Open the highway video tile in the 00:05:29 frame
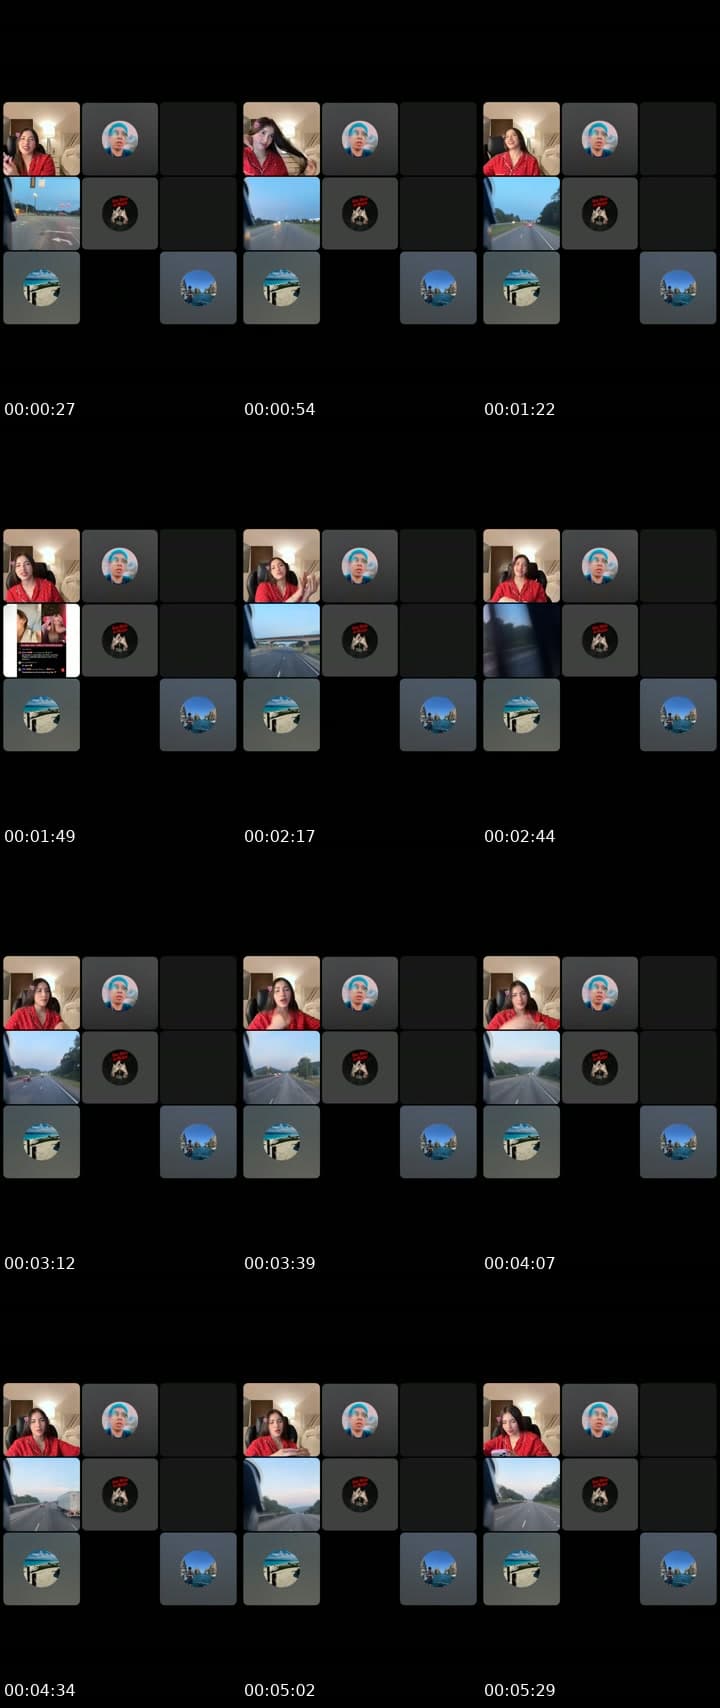This screenshot has height=1708, width=720. 521,1494
